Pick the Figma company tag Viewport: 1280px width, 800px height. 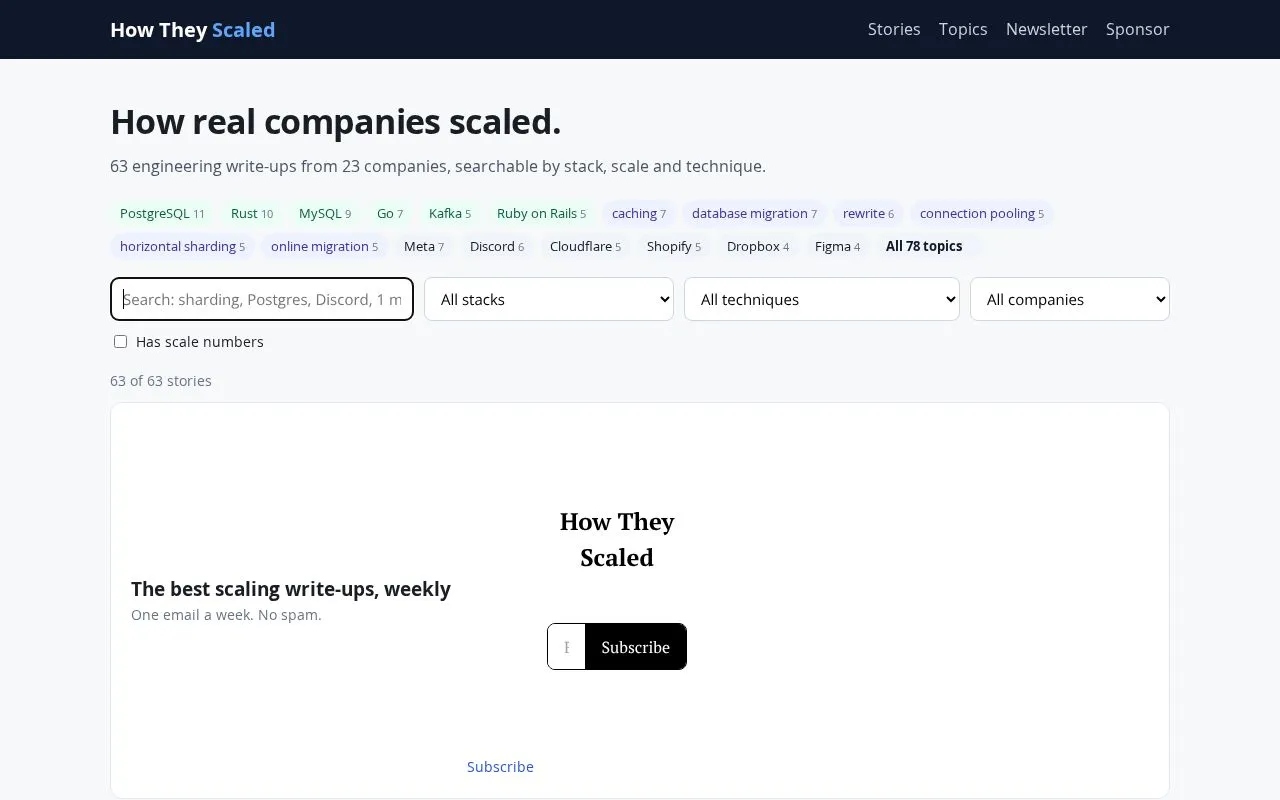(x=837, y=246)
